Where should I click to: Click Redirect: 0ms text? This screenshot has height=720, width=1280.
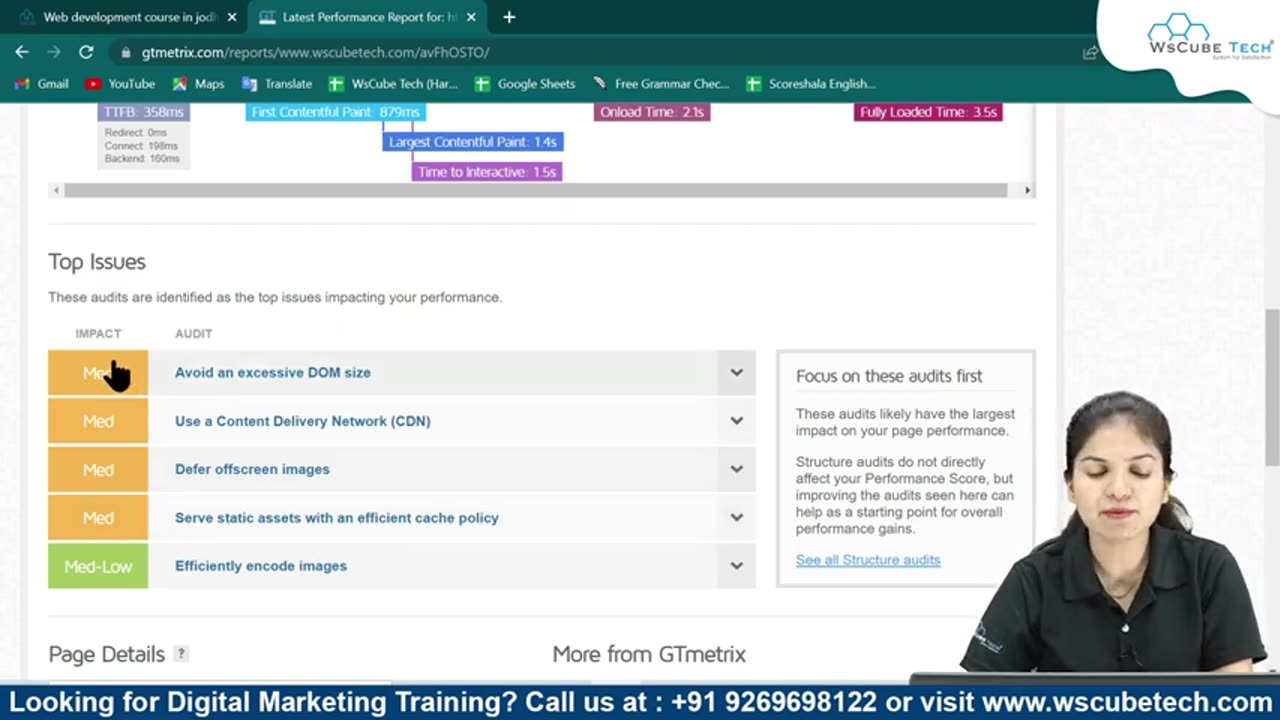(136, 132)
